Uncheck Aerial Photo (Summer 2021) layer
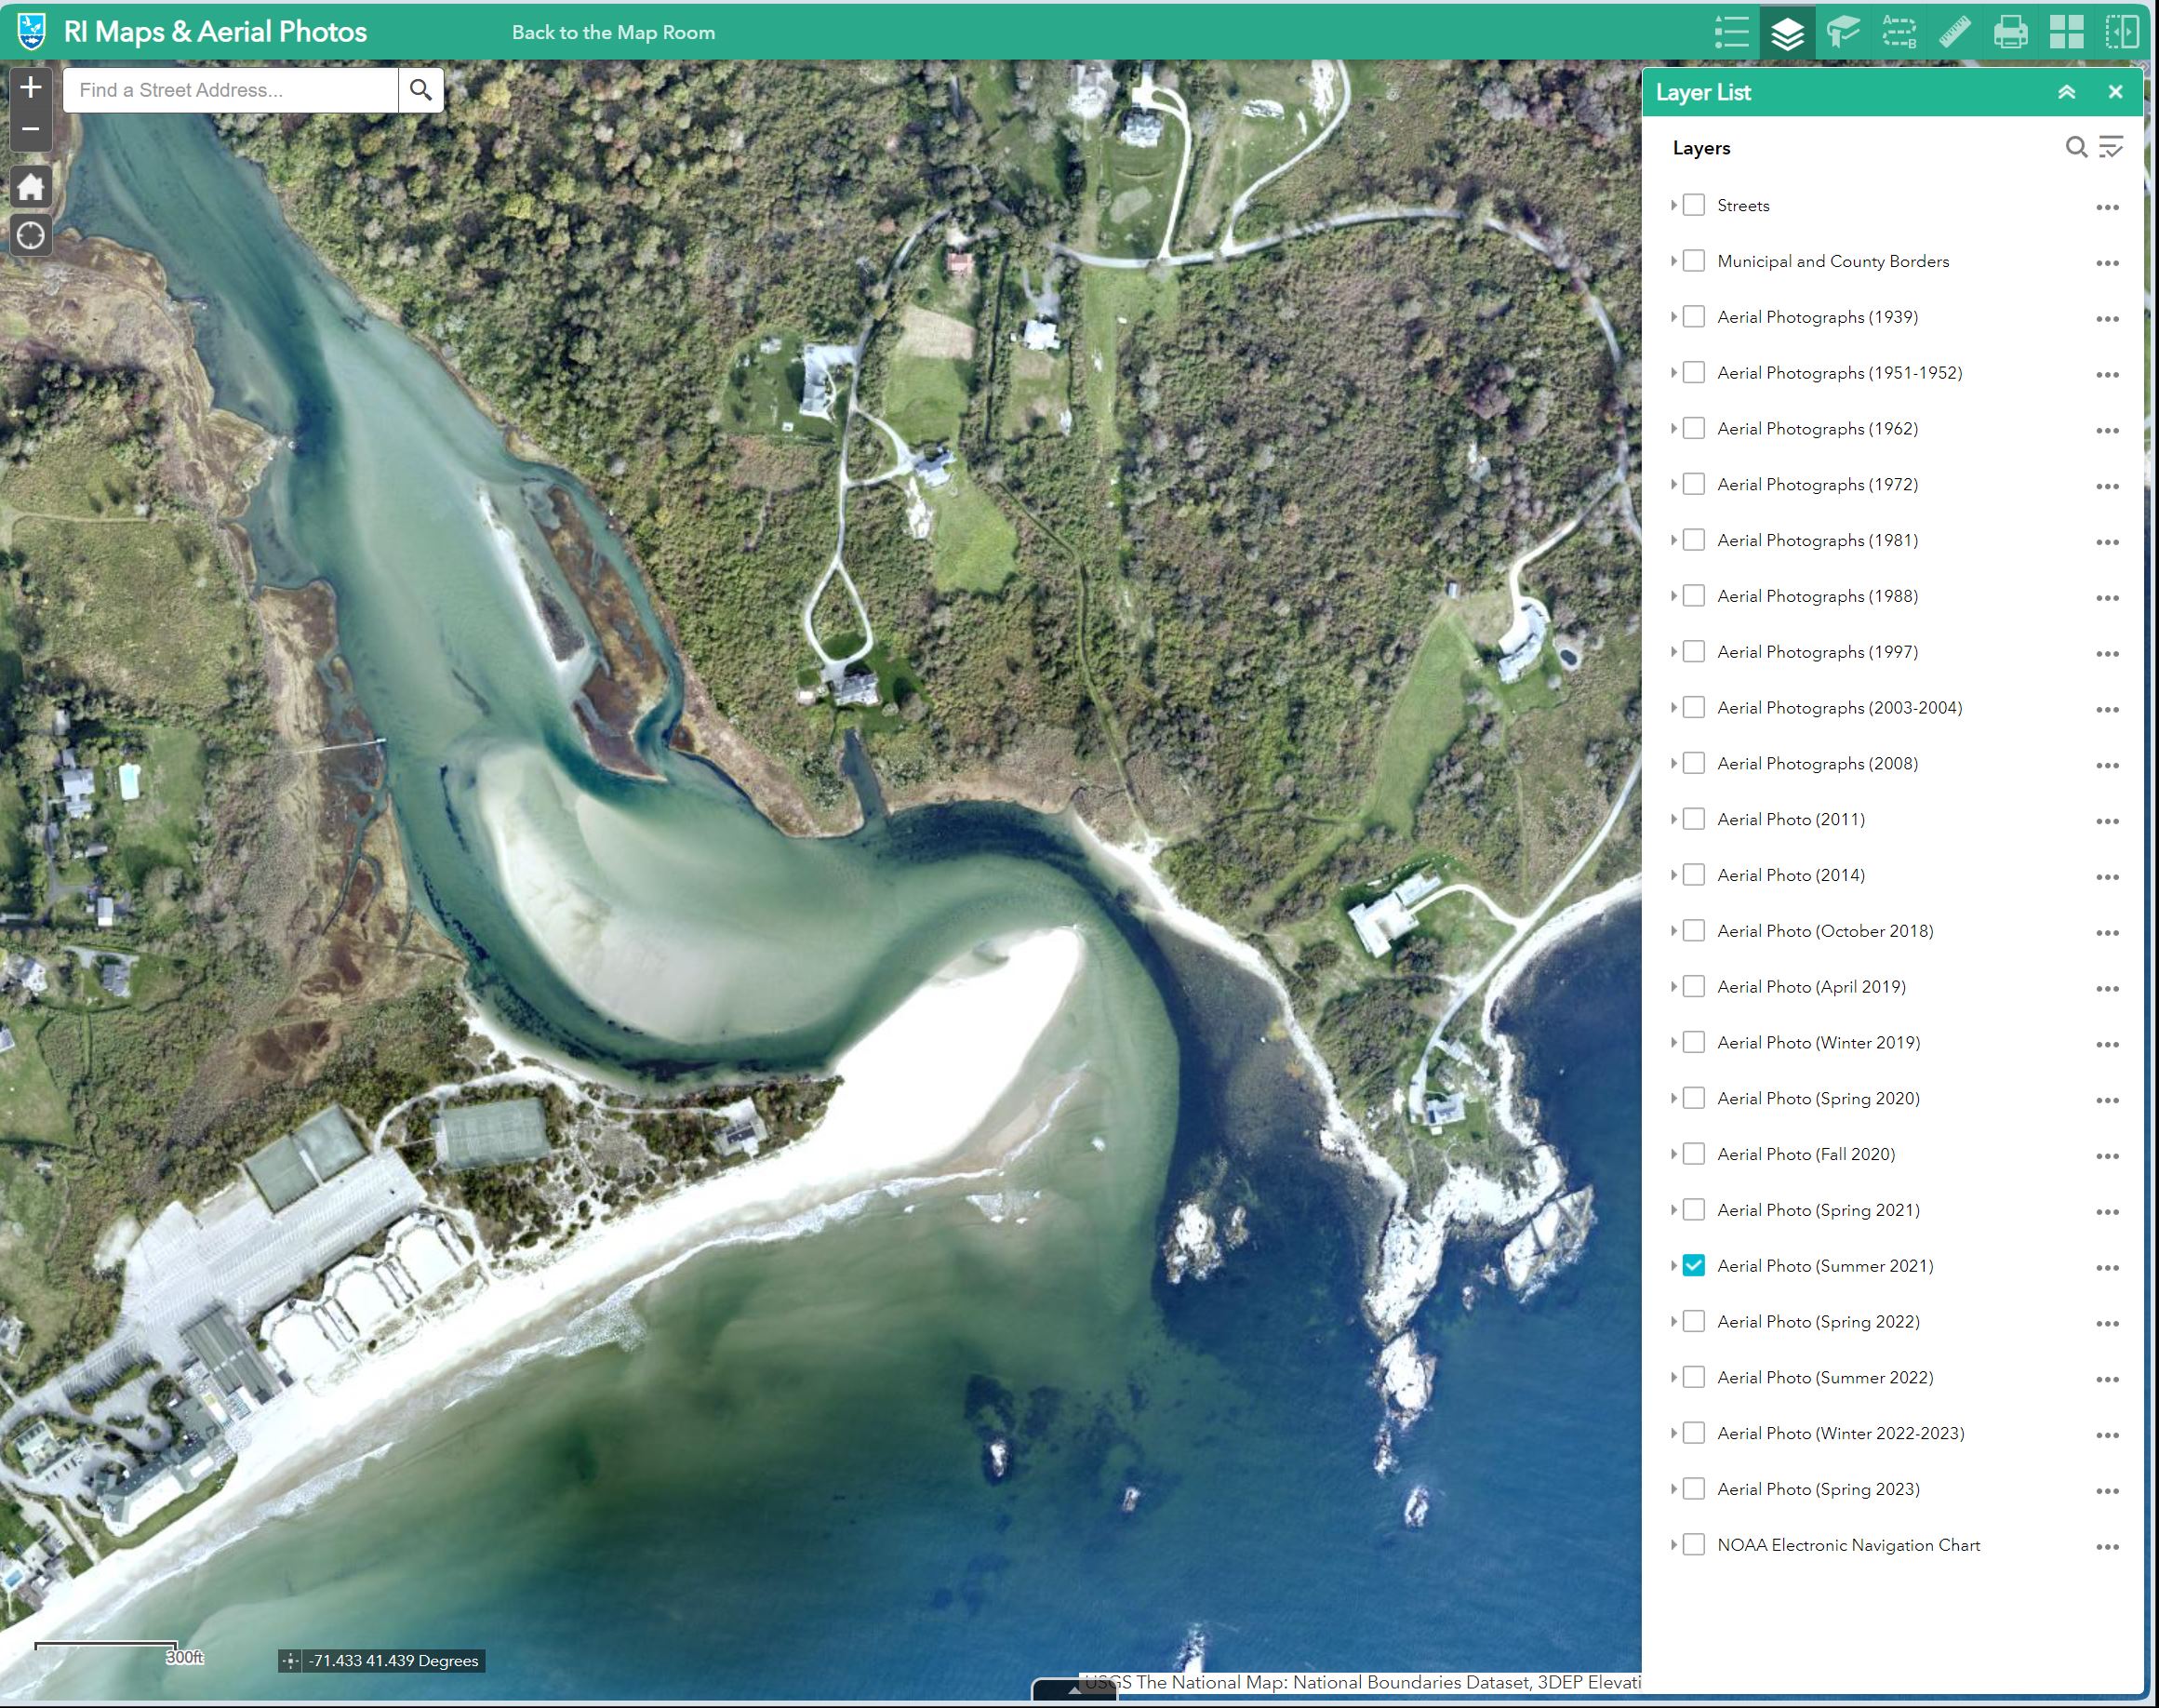The height and width of the screenshot is (1708, 2159). click(x=1693, y=1265)
